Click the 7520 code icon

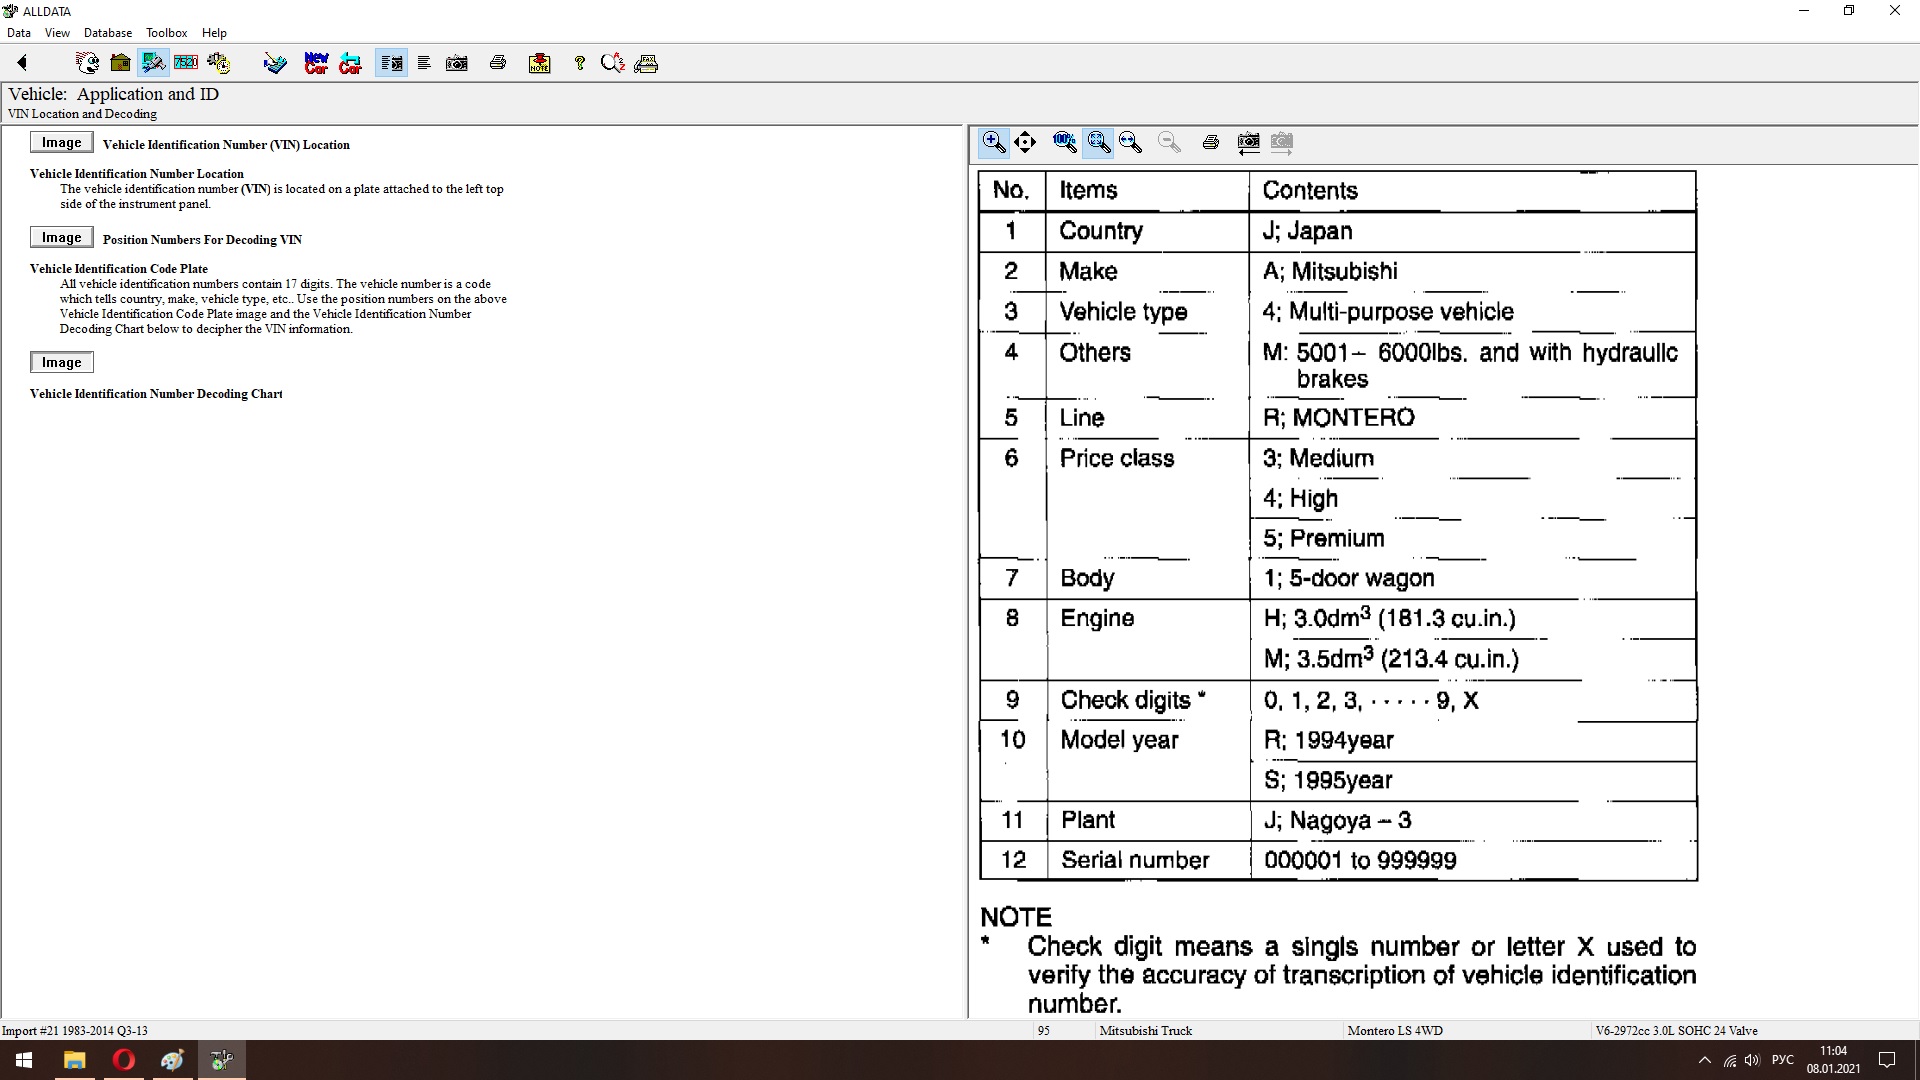point(186,63)
